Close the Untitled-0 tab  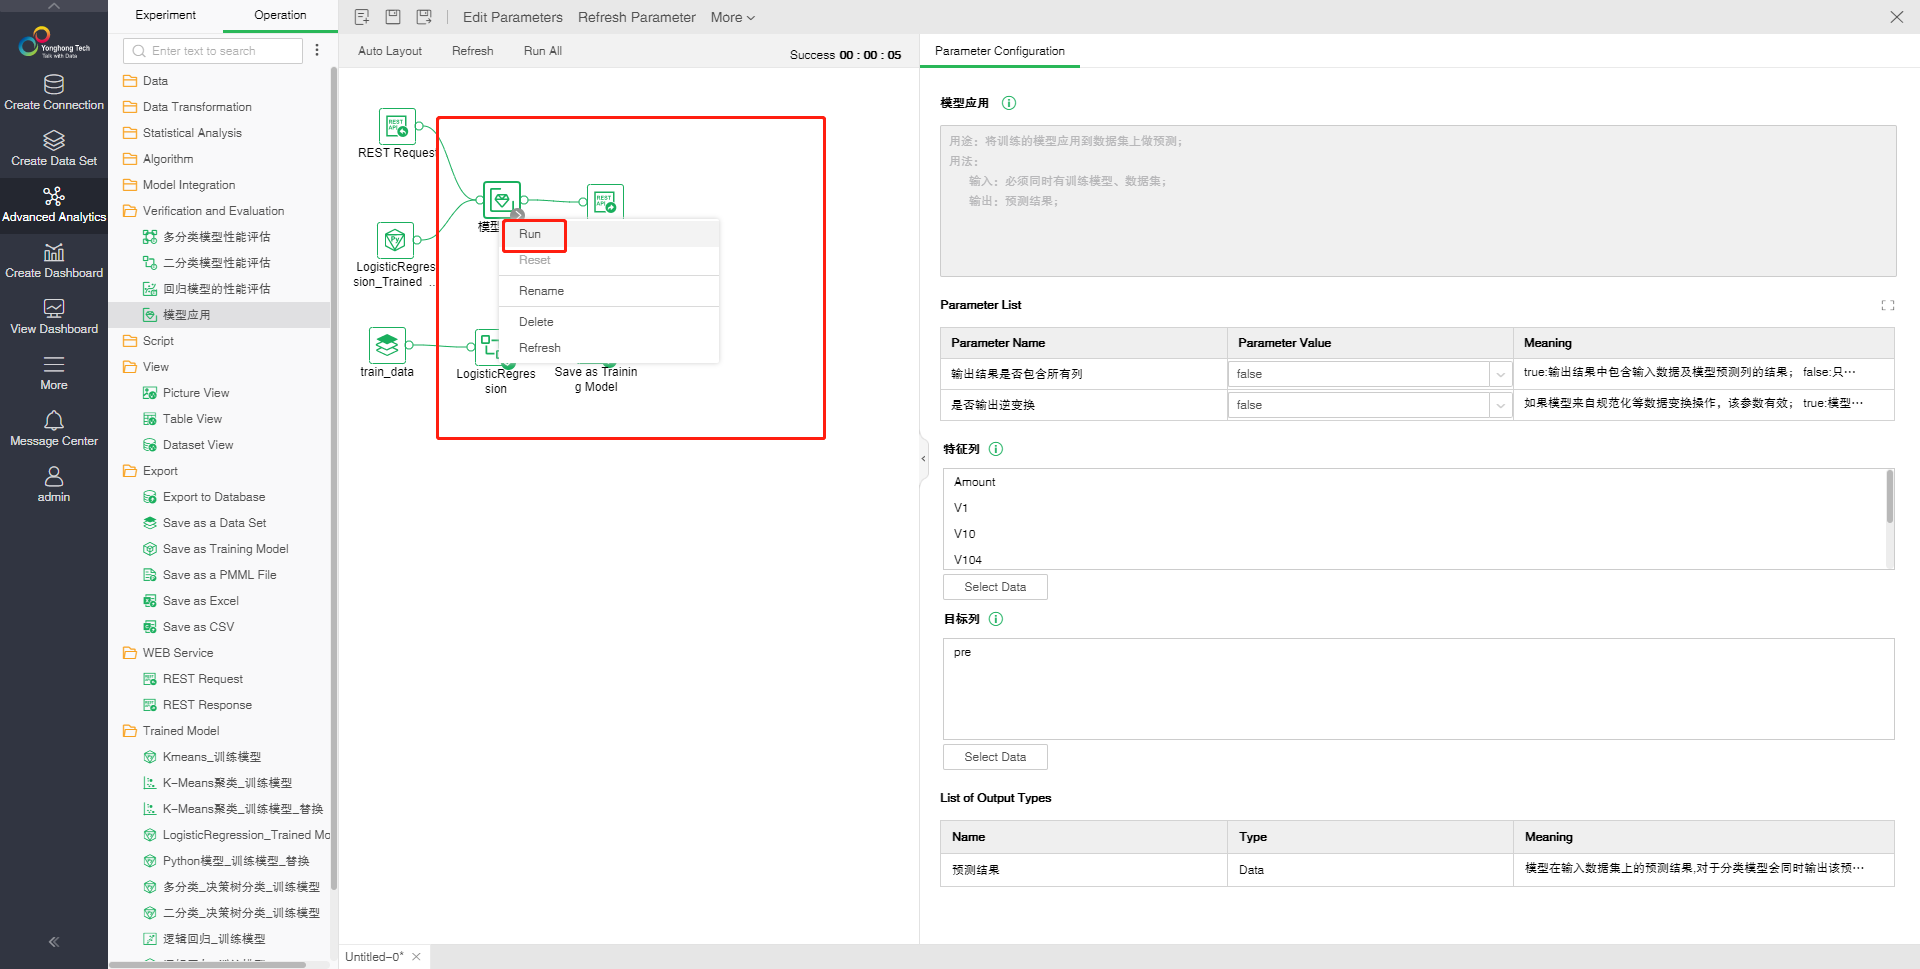pyautogui.click(x=416, y=957)
